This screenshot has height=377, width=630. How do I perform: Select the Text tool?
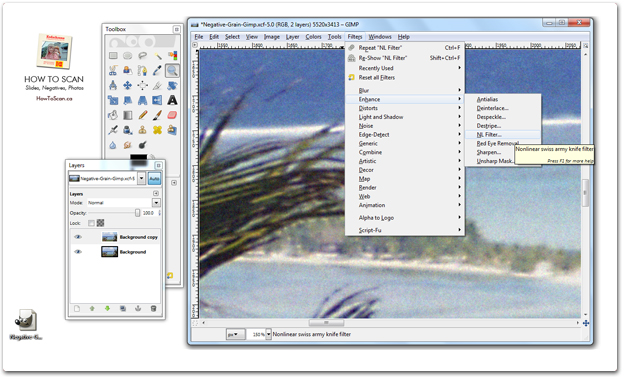coord(172,100)
